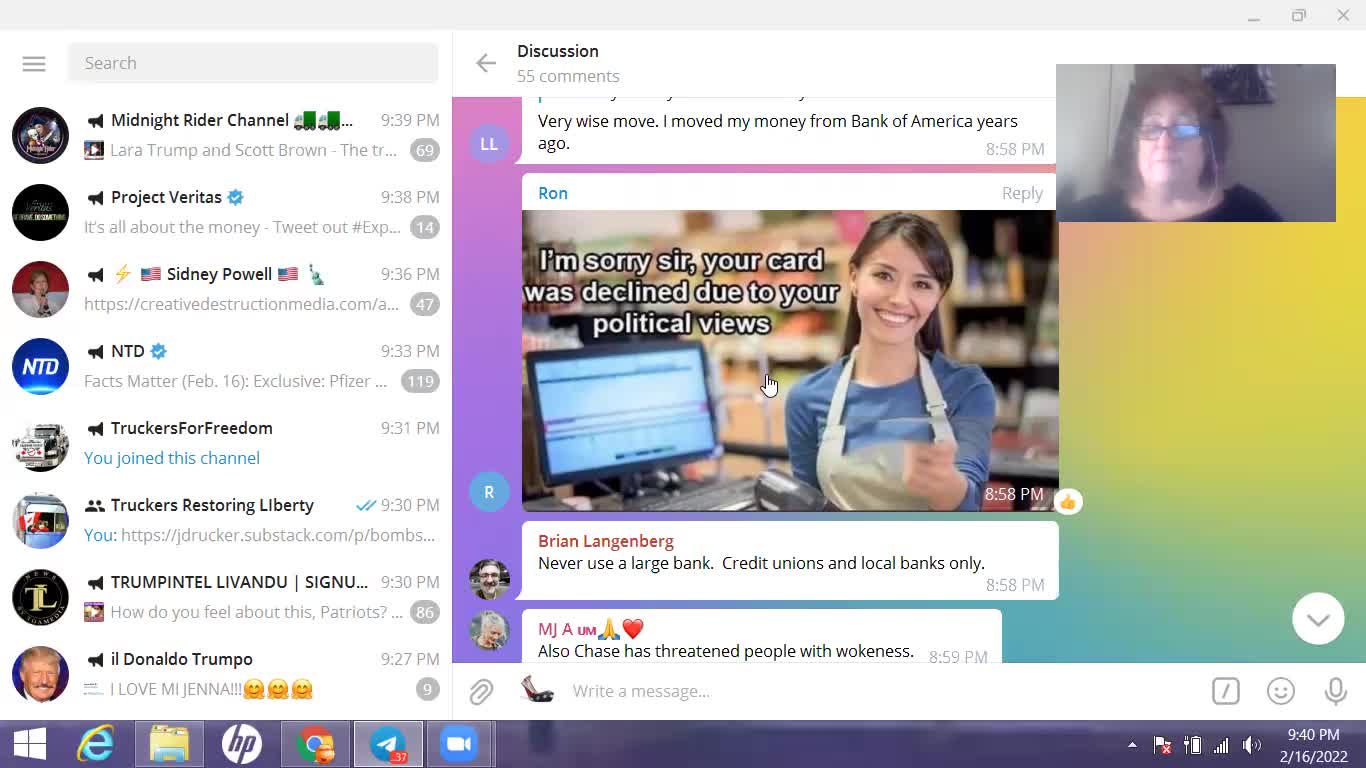This screenshot has width=1366, height=768.
Task: Record voice message with microphone
Action: (x=1335, y=691)
